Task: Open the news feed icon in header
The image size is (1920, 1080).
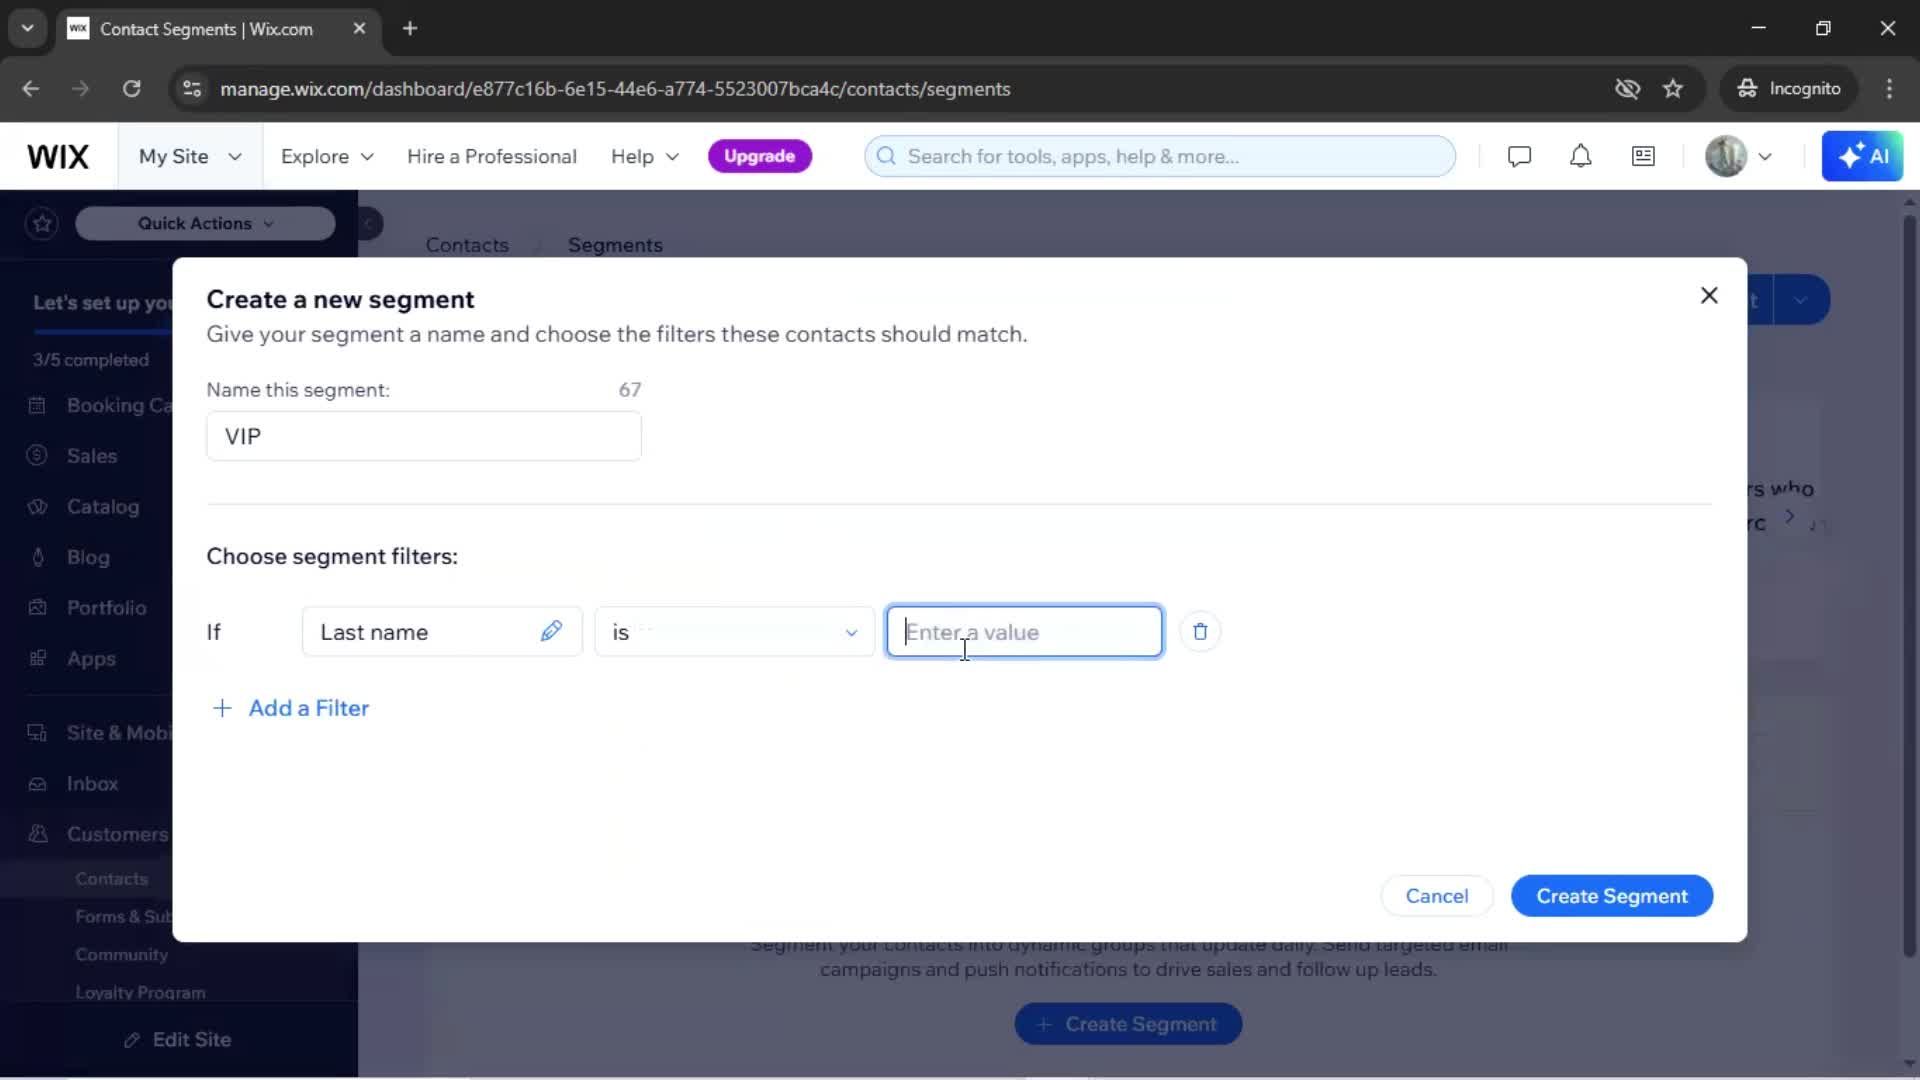Action: pyautogui.click(x=1643, y=156)
